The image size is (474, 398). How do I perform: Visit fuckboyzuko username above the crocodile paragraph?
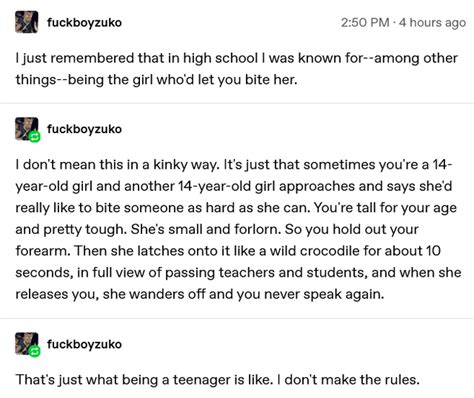tap(84, 129)
